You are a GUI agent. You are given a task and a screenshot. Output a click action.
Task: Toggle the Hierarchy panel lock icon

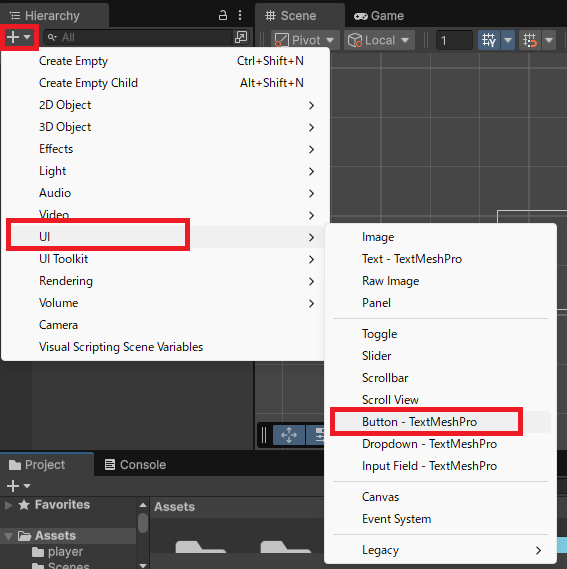pyautogui.click(x=223, y=15)
